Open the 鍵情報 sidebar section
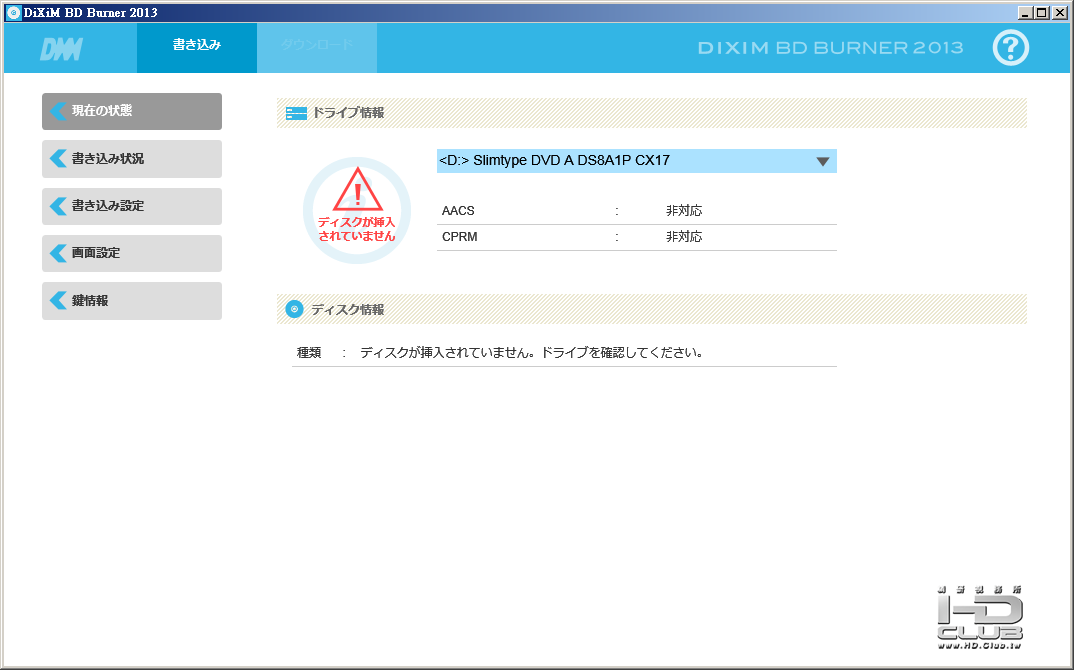1074x670 pixels. click(x=132, y=300)
